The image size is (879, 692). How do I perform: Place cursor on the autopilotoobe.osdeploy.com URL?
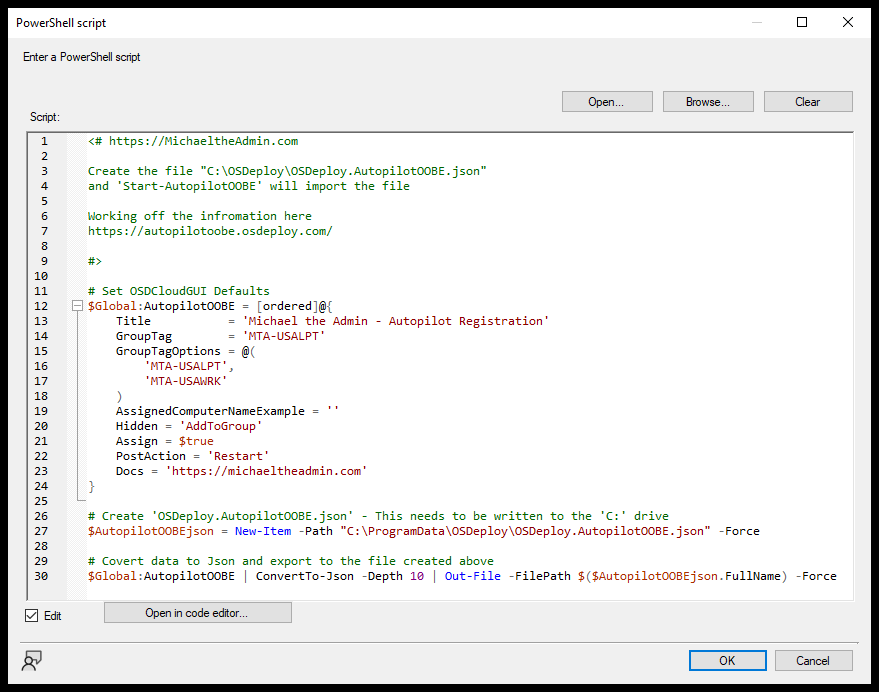(209, 231)
